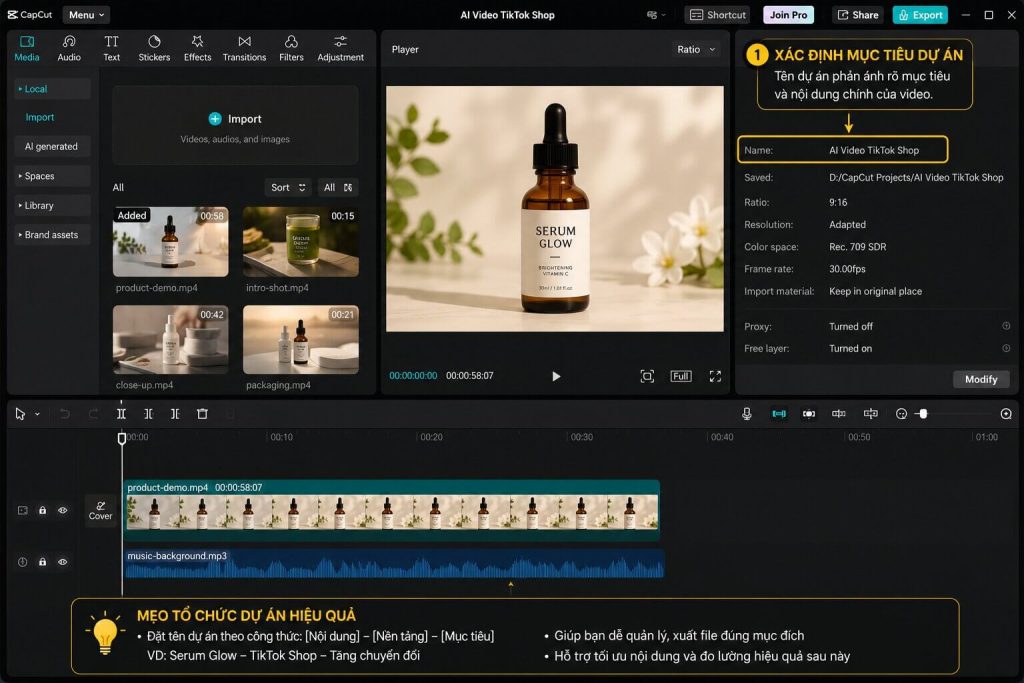This screenshot has width=1024, height=683.
Task: Select AI generated in the sidebar
Action: [x=52, y=146]
